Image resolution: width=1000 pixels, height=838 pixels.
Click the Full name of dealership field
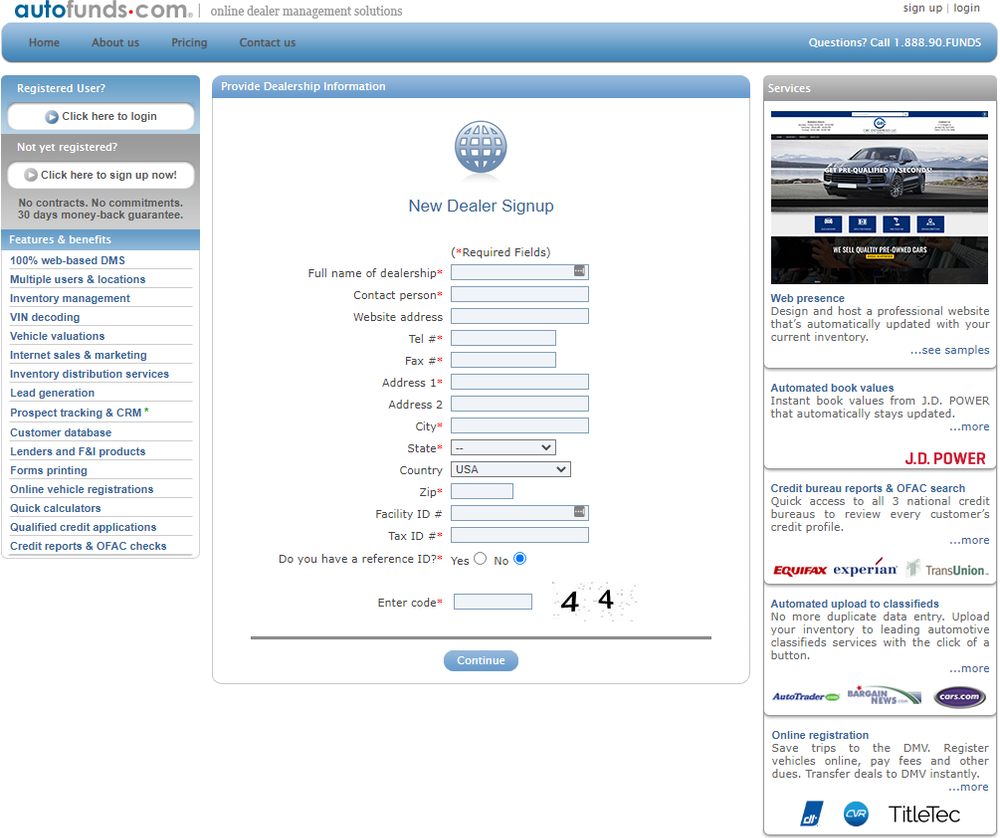[x=520, y=272]
